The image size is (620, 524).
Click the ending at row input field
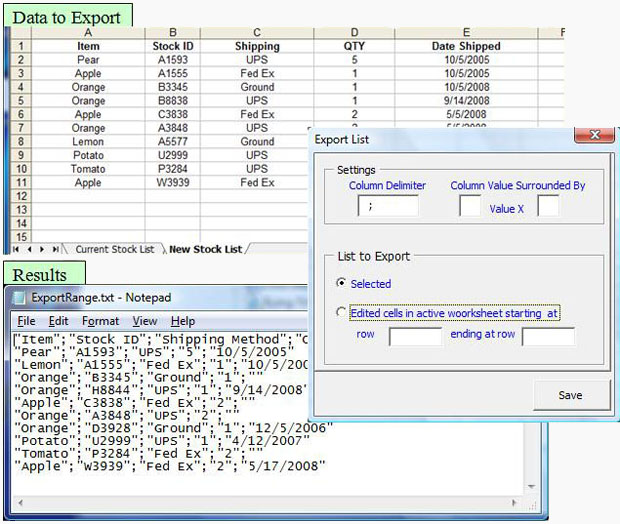(548, 336)
